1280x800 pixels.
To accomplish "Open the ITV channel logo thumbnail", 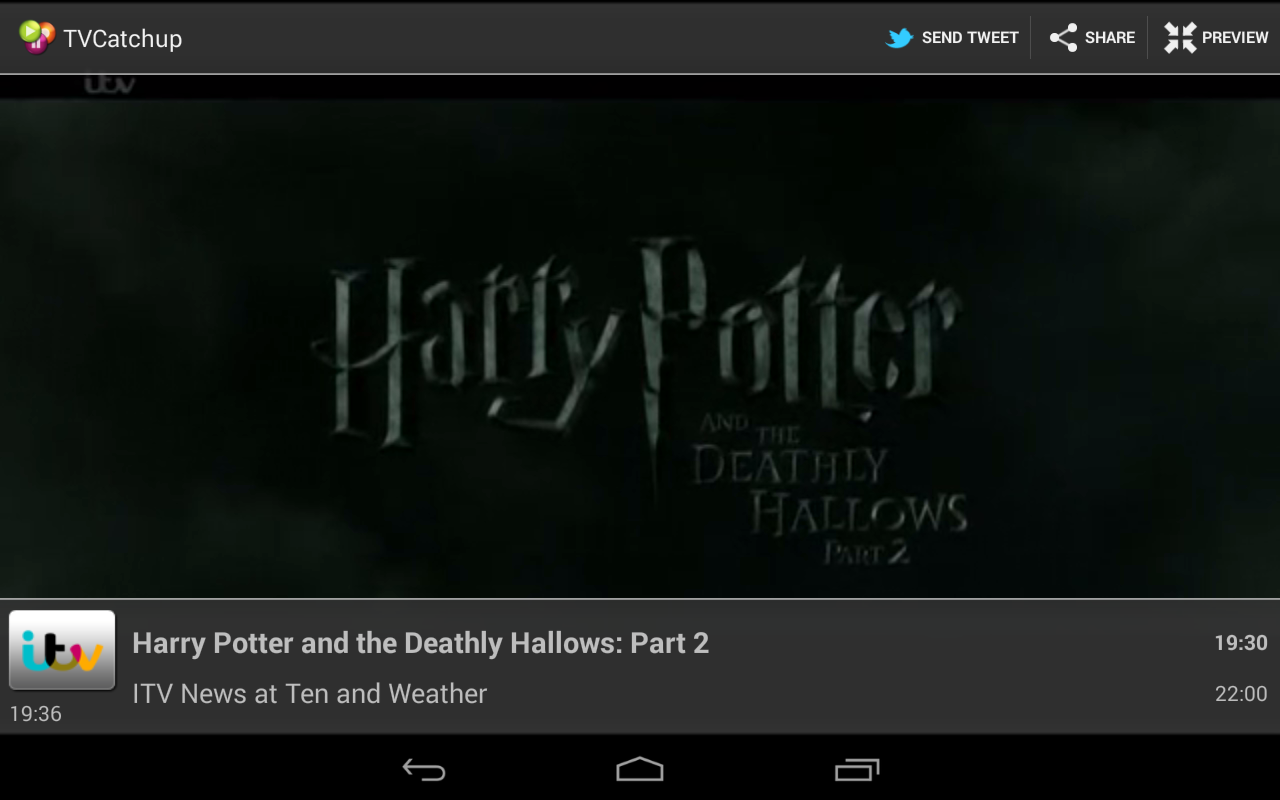I will (62, 650).
